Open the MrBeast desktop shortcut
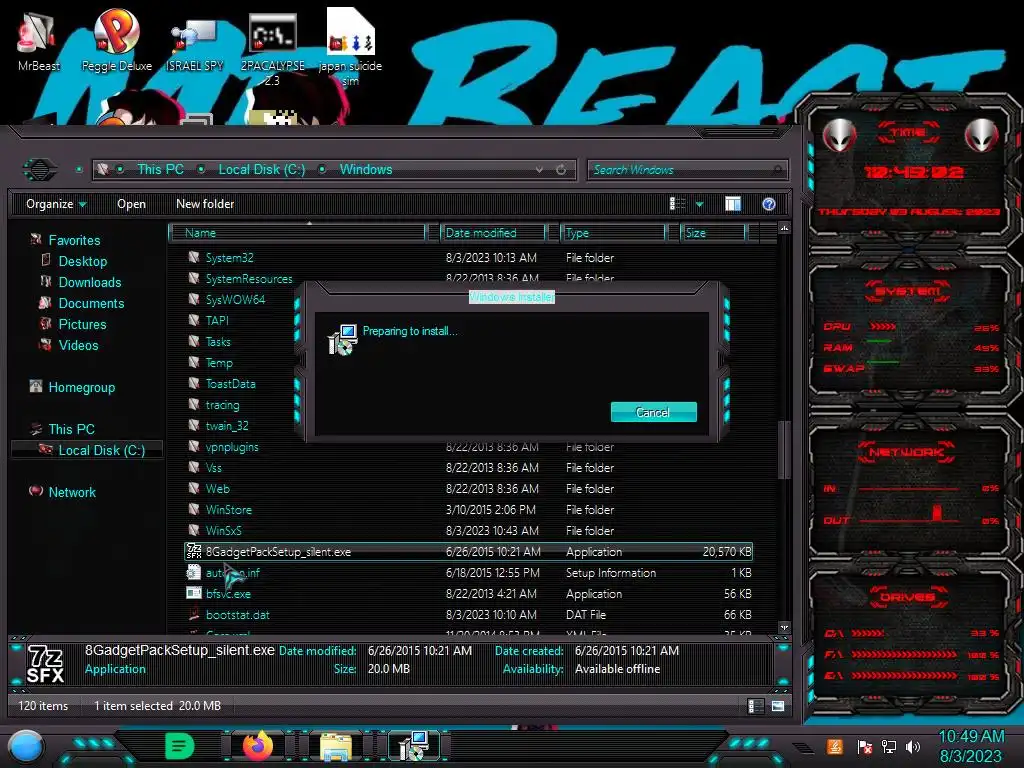Image resolution: width=1024 pixels, height=768 pixels. 37,41
